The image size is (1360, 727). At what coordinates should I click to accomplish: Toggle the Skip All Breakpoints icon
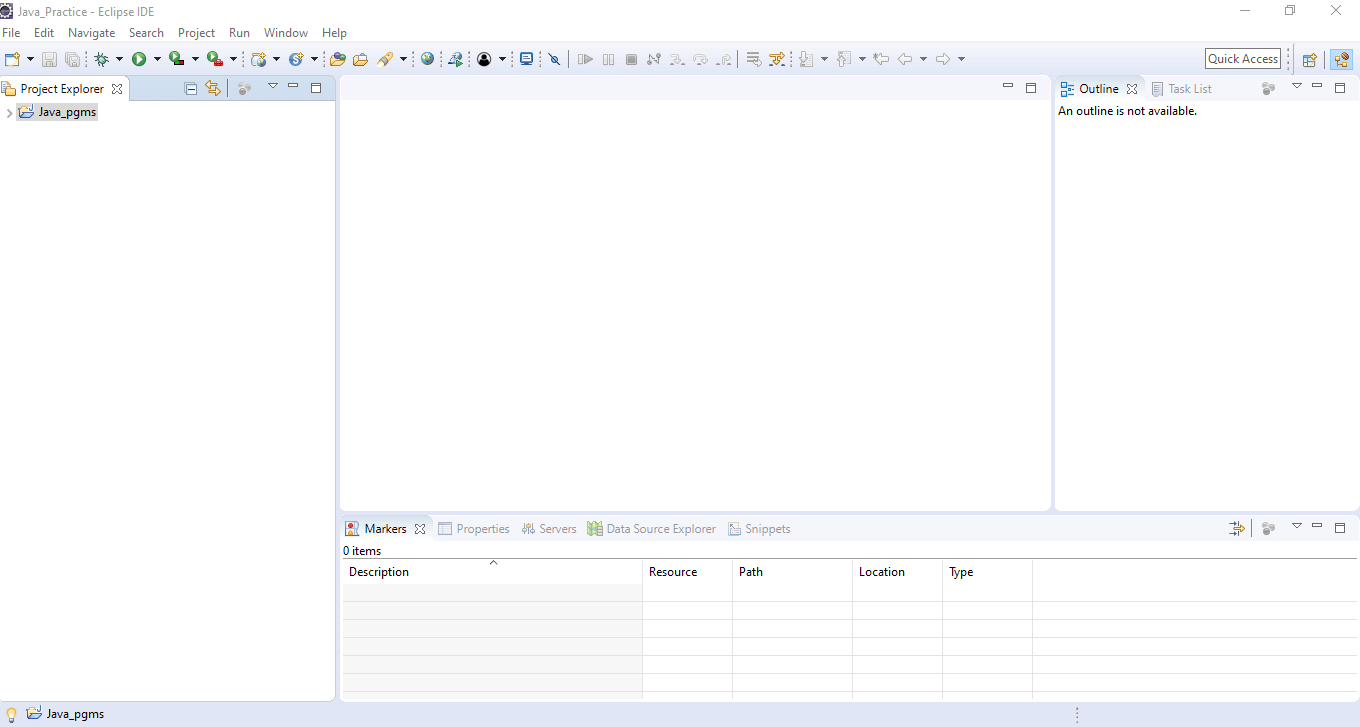tap(554, 59)
